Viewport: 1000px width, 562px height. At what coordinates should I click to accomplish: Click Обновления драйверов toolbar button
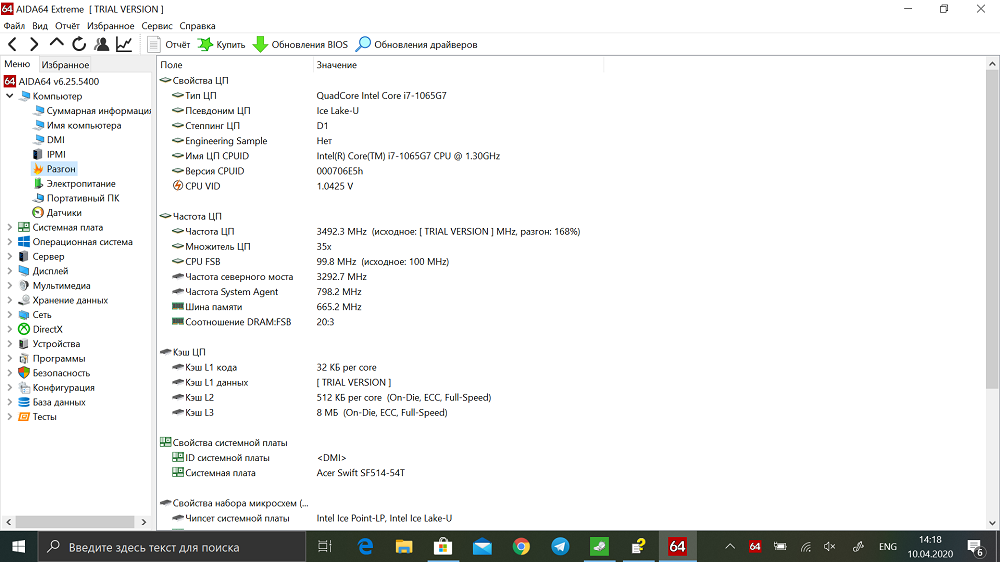click(416, 45)
